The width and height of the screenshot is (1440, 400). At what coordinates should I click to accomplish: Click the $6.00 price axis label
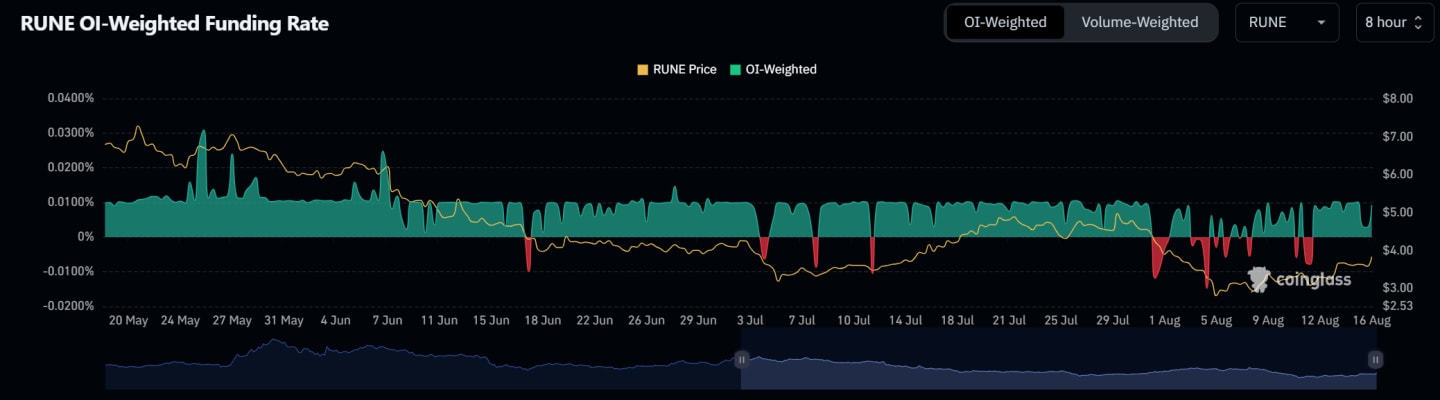click(1397, 174)
